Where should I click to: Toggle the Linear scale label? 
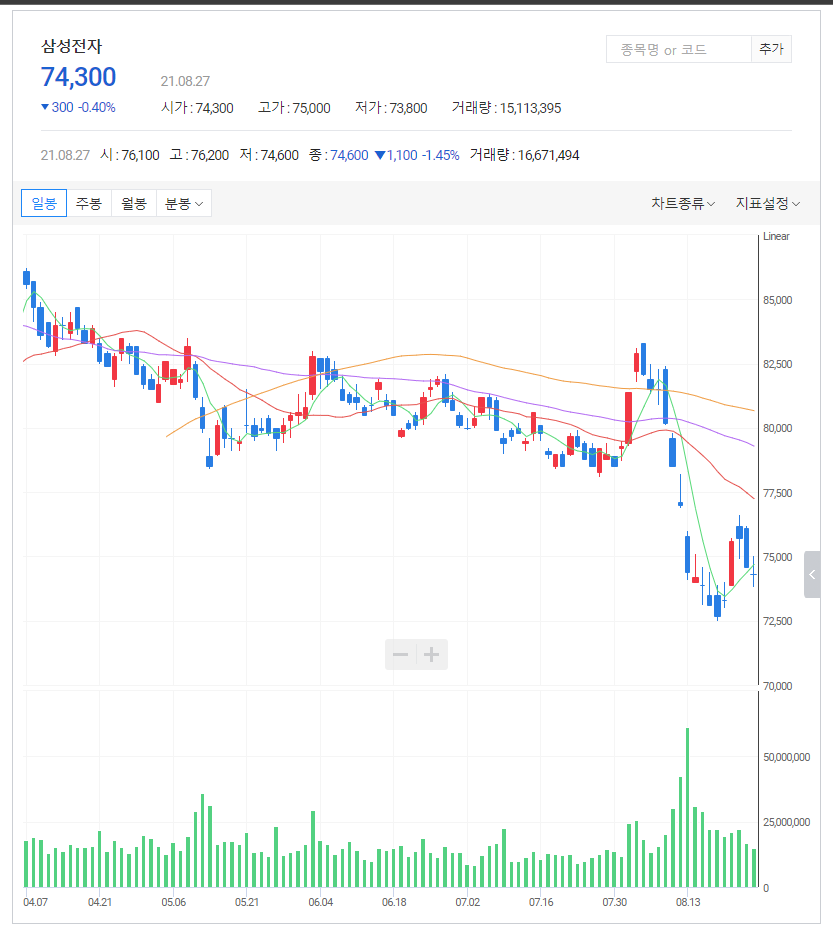(x=776, y=236)
